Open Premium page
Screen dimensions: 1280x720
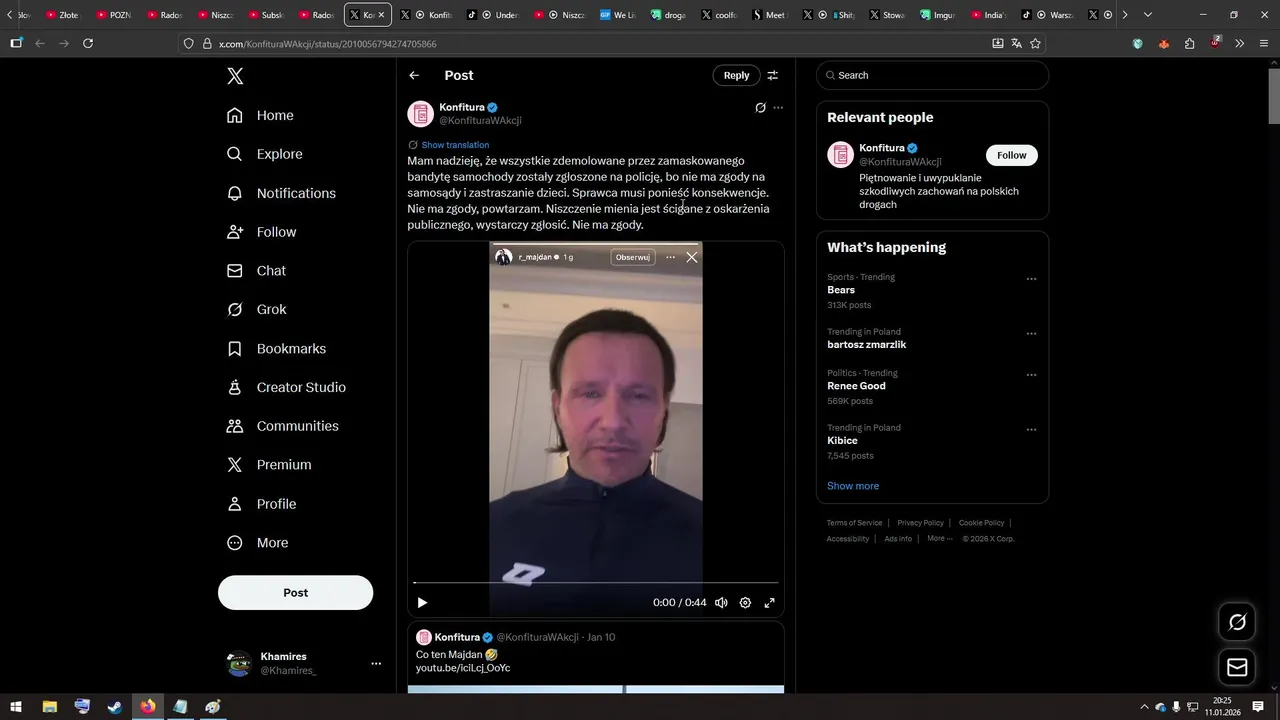268,465
